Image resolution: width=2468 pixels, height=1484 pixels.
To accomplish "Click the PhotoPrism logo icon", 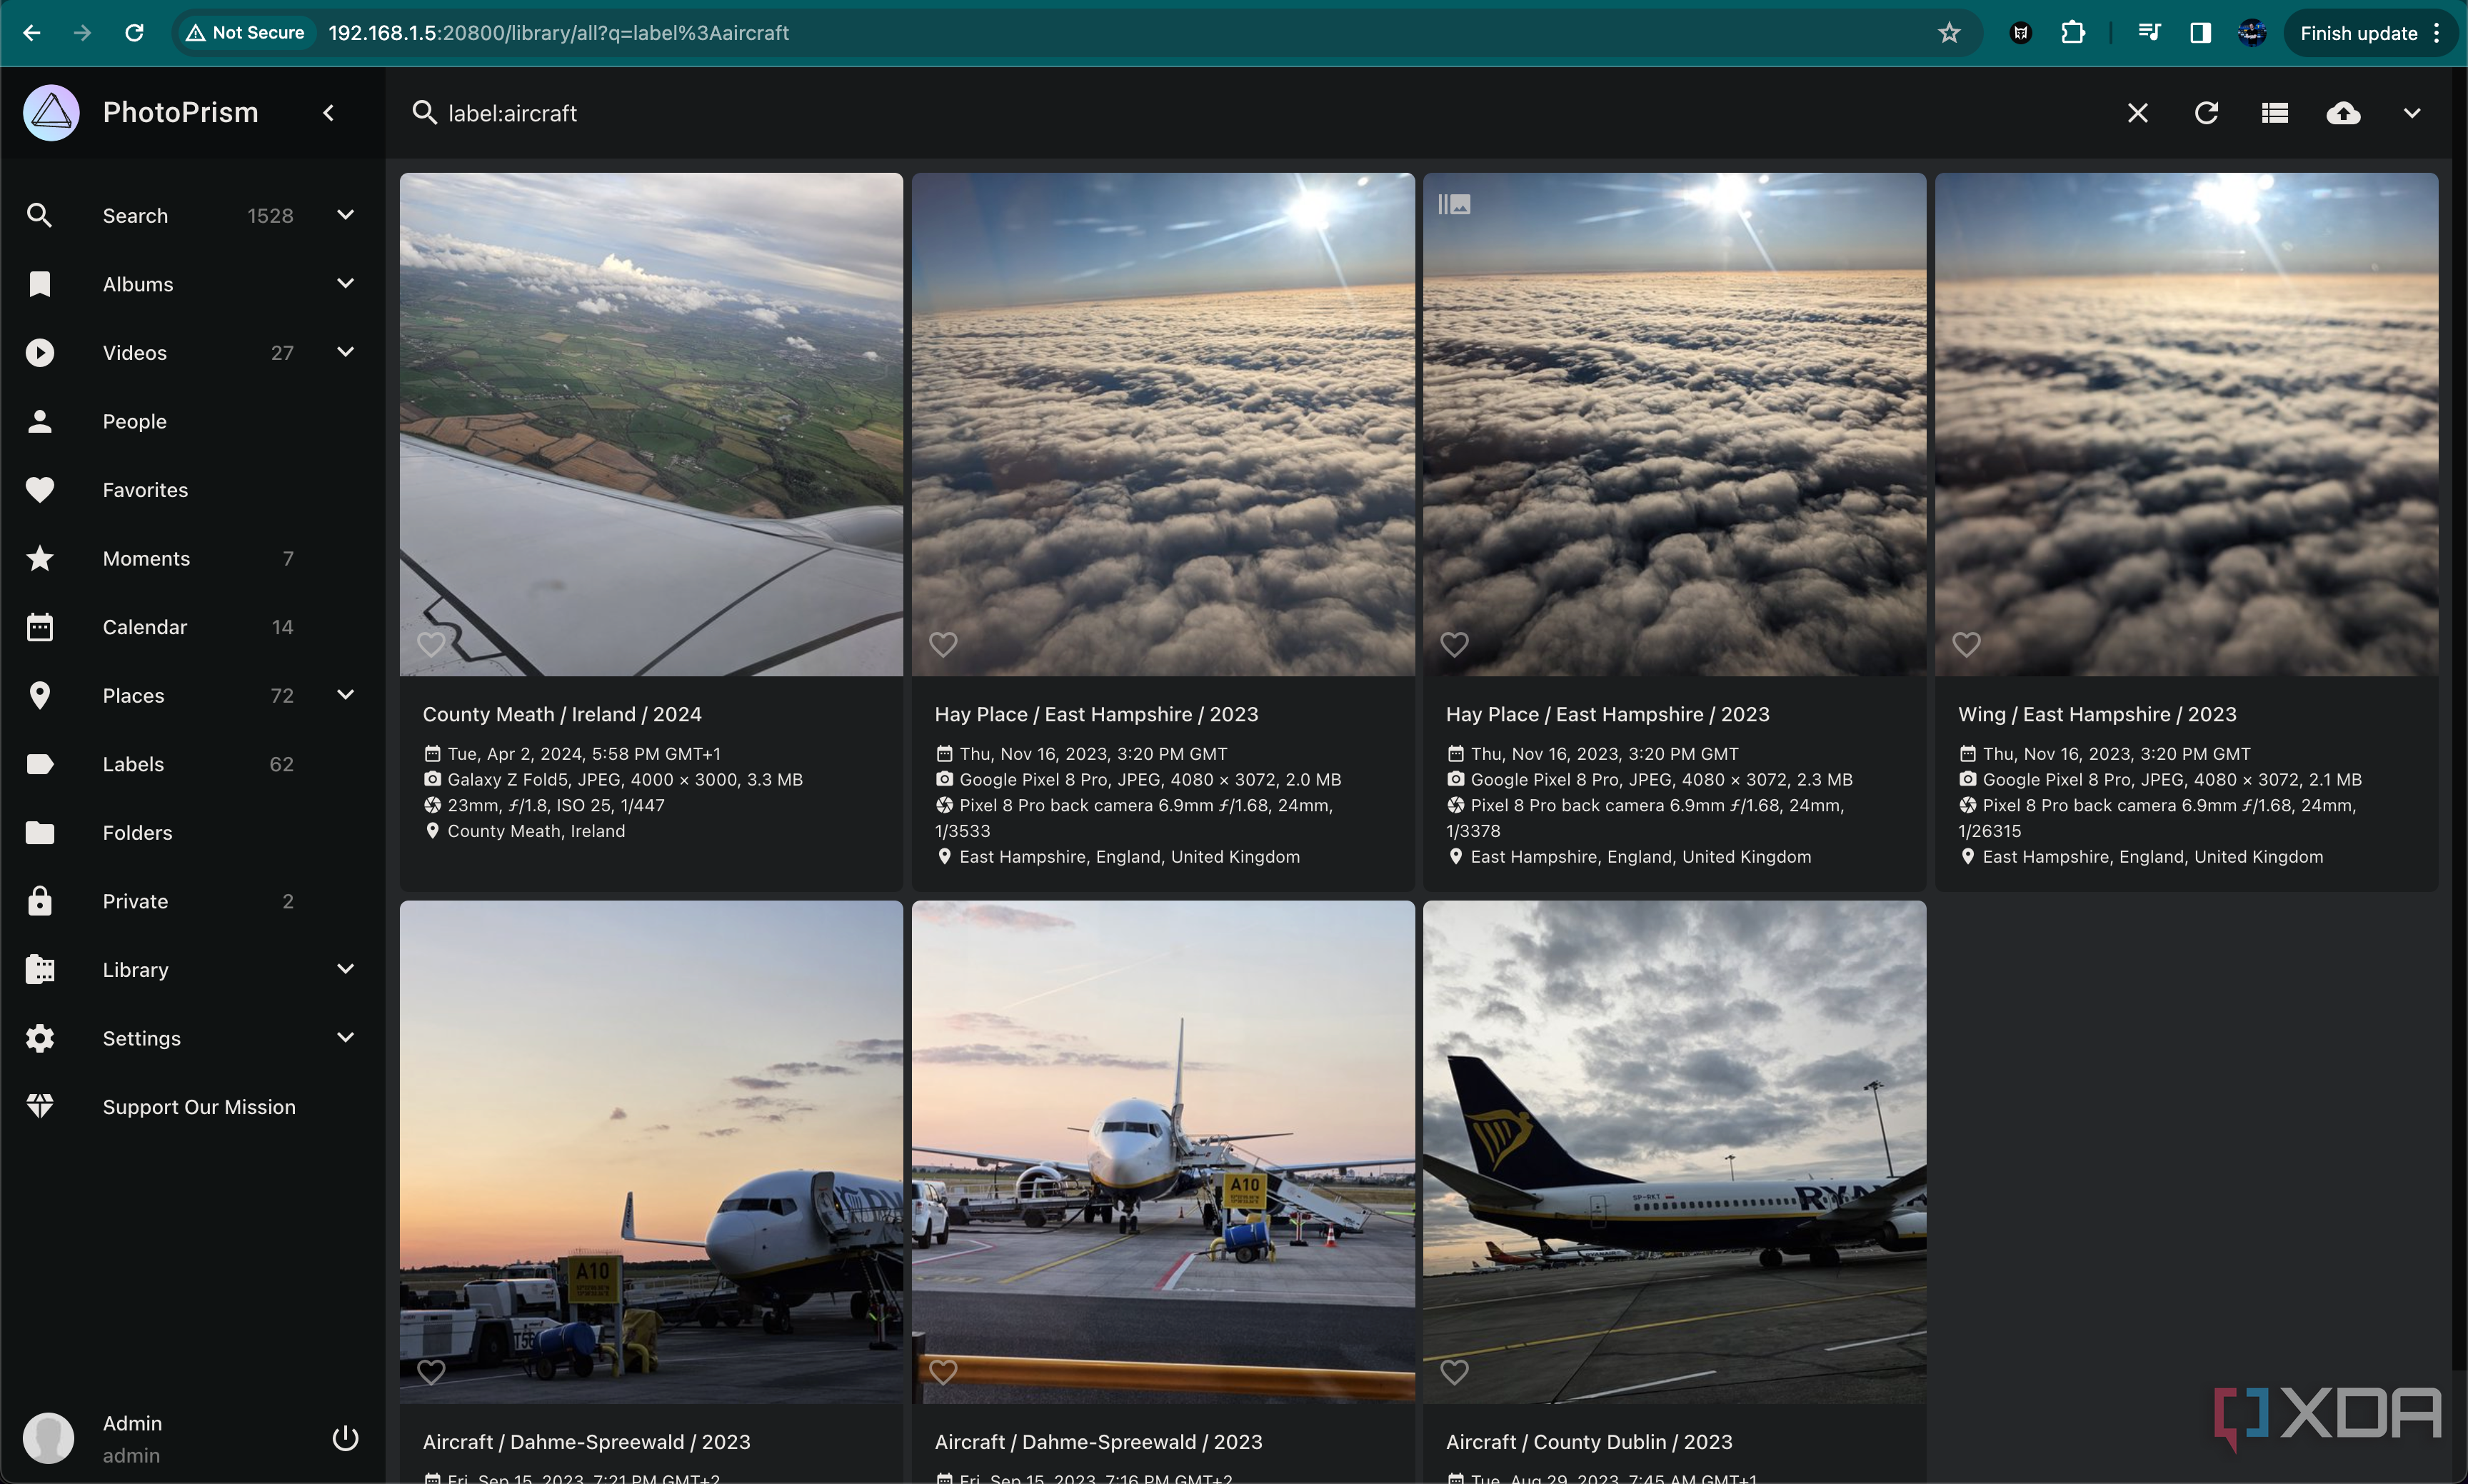I will [51, 113].
